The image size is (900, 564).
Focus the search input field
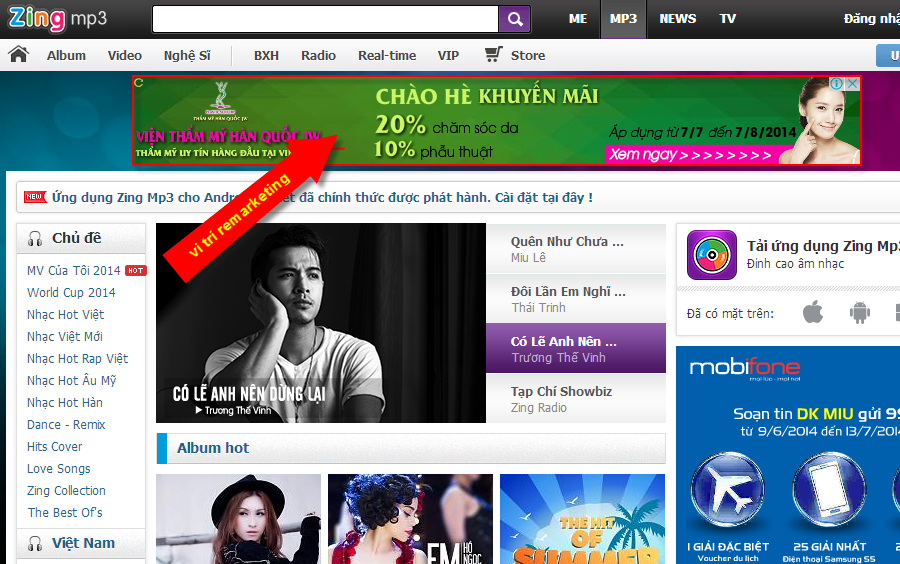[325, 20]
